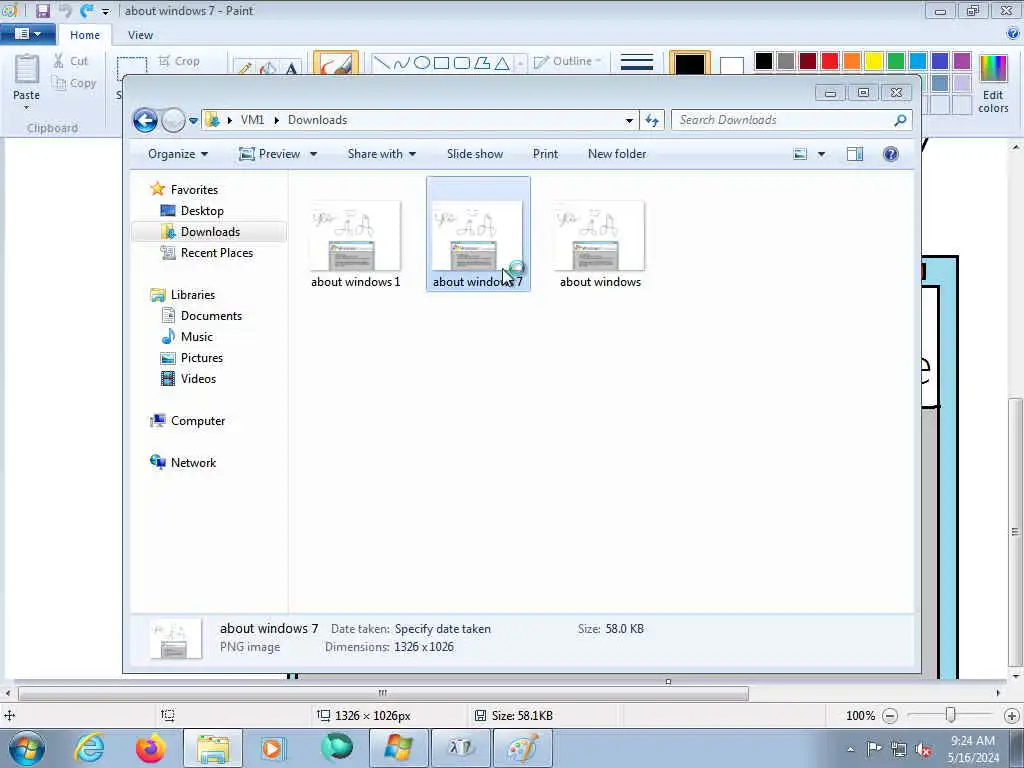Open the view options dropdown arrow
This screenshot has height=768, width=1024.
(x=822, y=154)
